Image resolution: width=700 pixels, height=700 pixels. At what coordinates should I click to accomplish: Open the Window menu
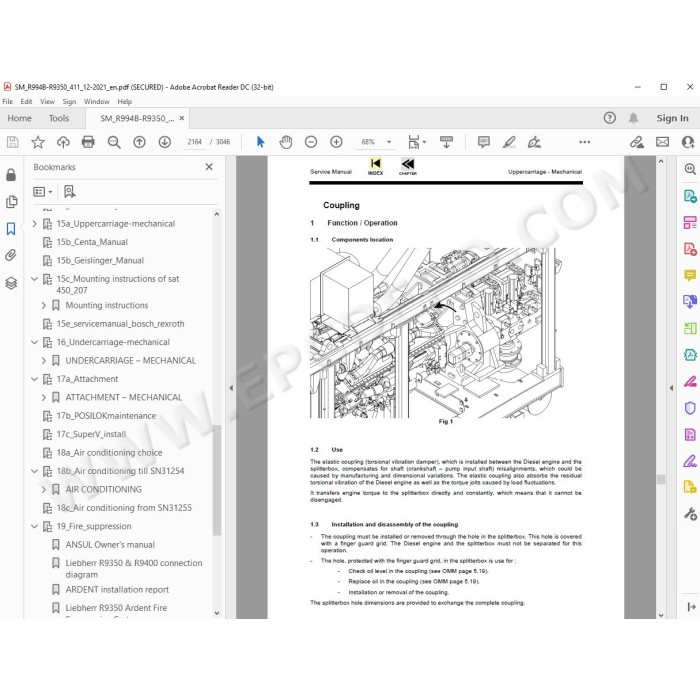(x=96, y=102)
